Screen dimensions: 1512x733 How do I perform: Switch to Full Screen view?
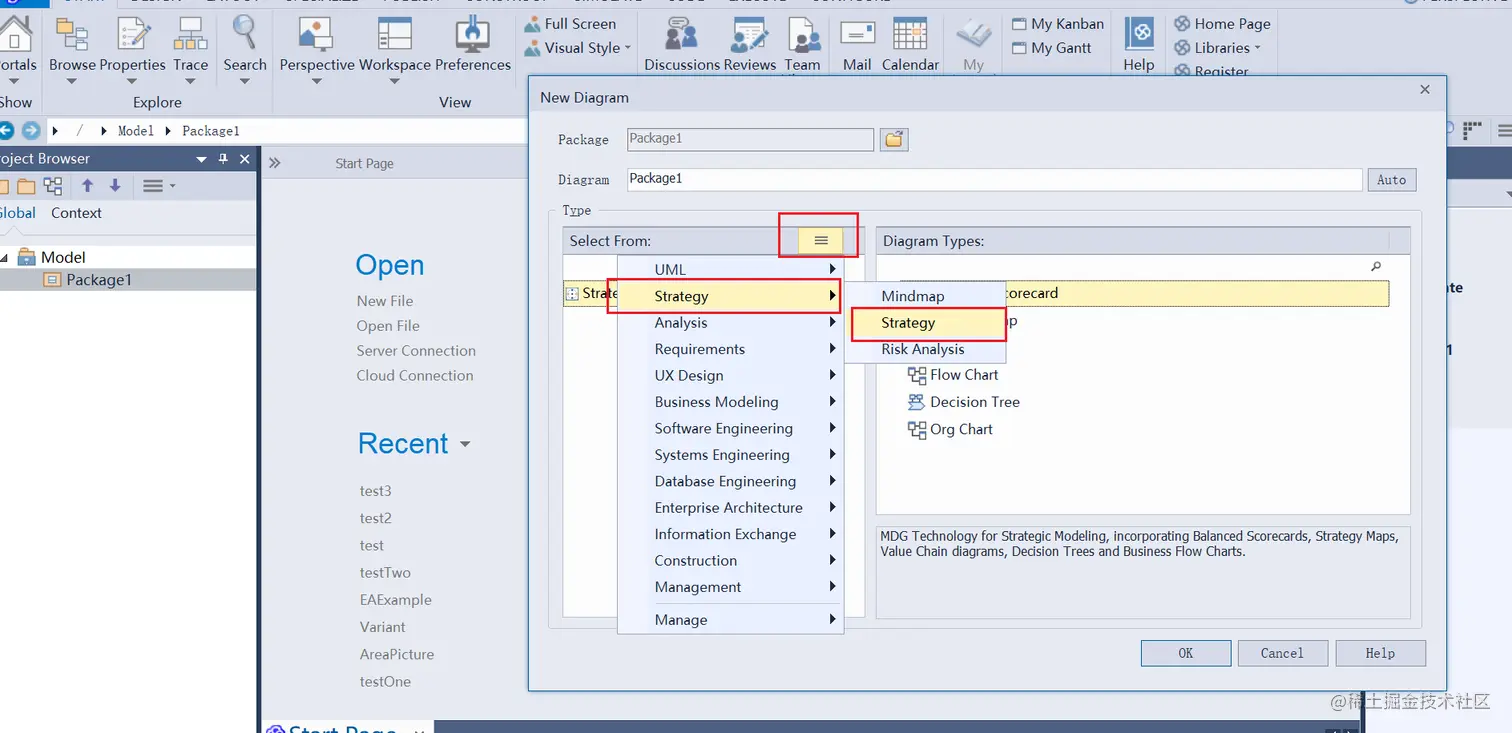point(571,24)
